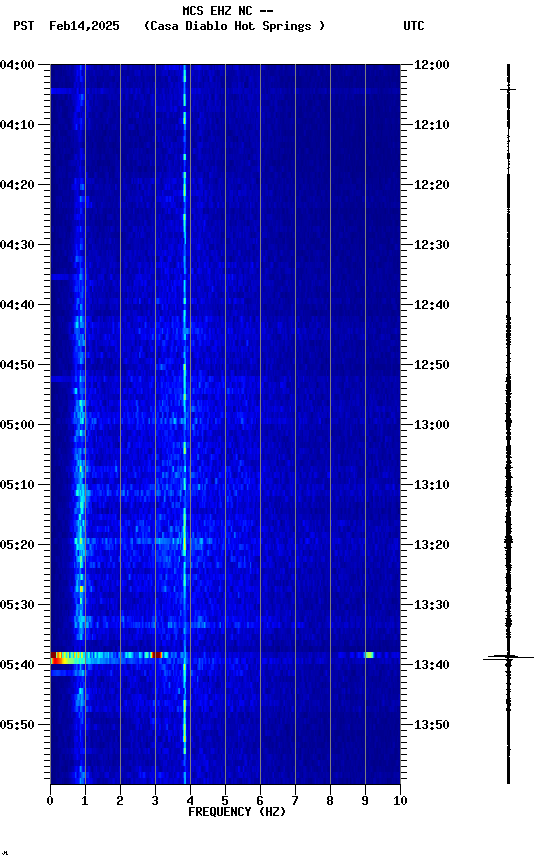Click the PST time label '05:20'
Screen dimensions: 552x864
tap(17, 545)
